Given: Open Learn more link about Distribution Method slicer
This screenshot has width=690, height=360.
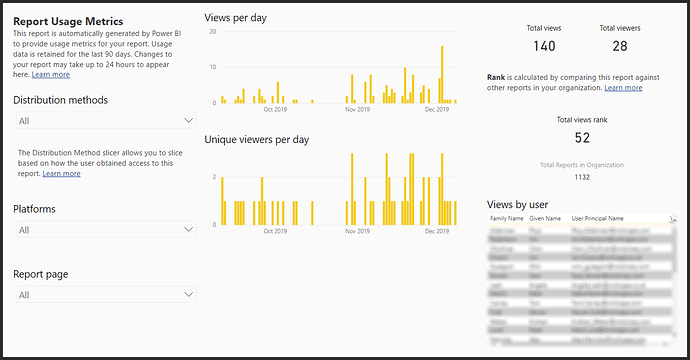Looking at the screenshot, I should tap(62, 174).
